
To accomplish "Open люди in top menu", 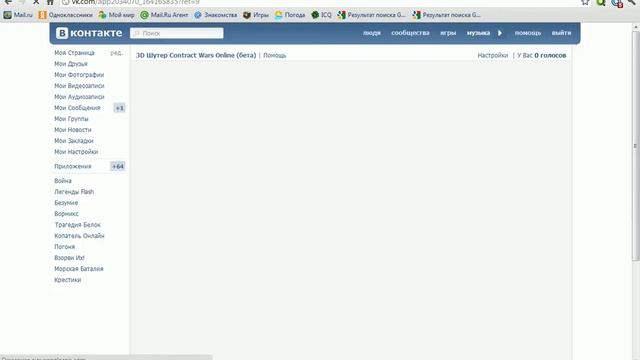I will pyautogui.click(x=372, y=33).
